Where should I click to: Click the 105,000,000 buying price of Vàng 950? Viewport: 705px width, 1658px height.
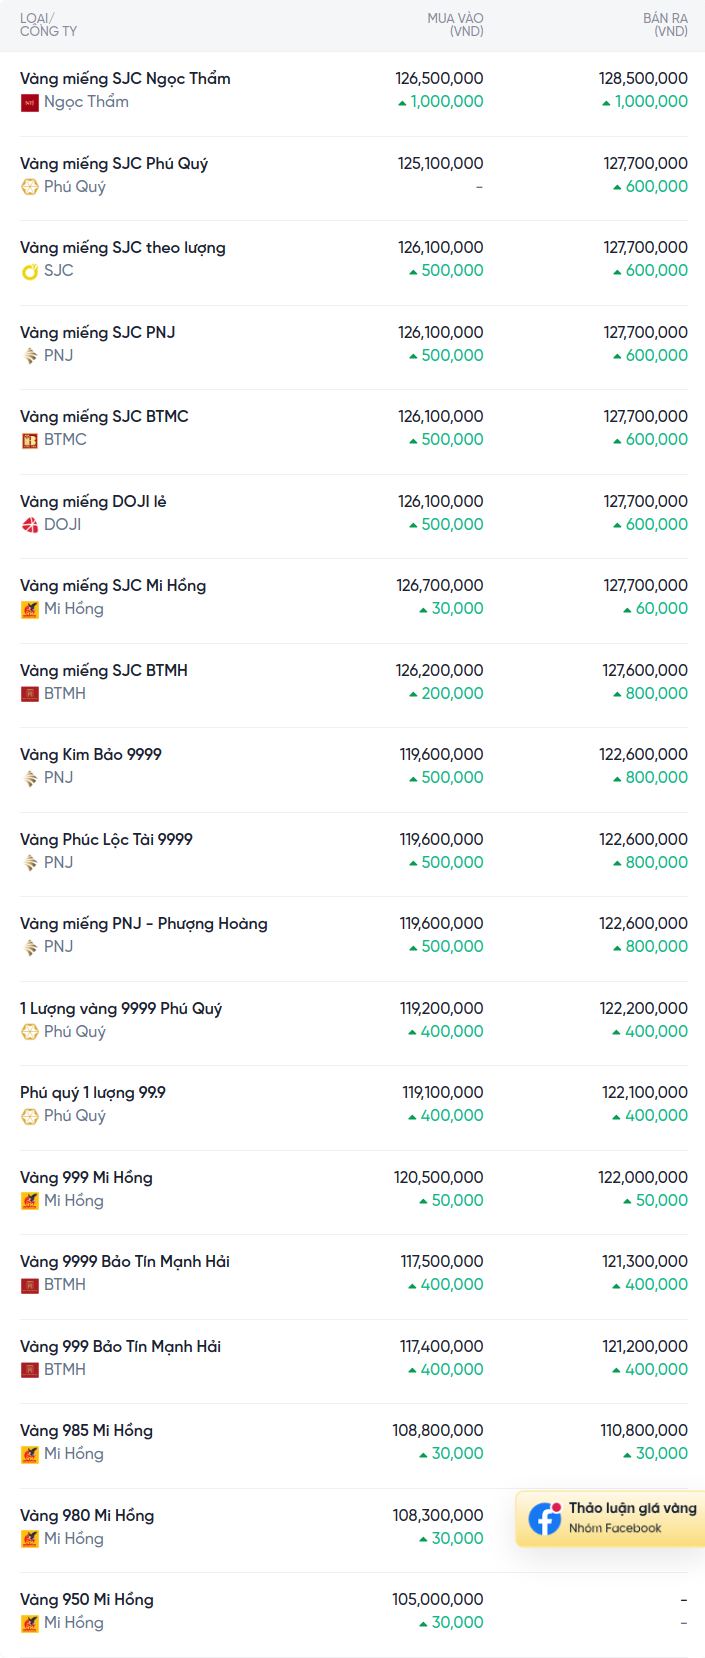[438, 1600]
